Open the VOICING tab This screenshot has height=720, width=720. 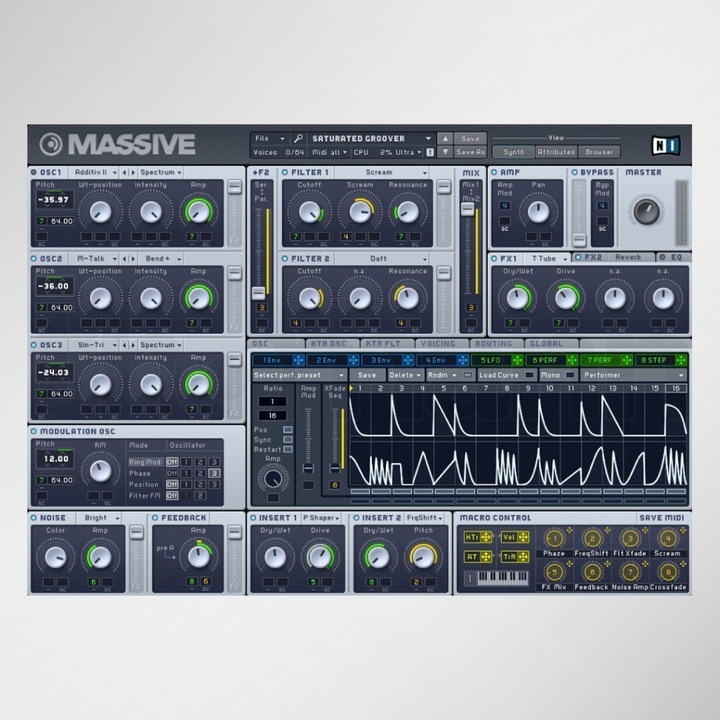point(441,343)
